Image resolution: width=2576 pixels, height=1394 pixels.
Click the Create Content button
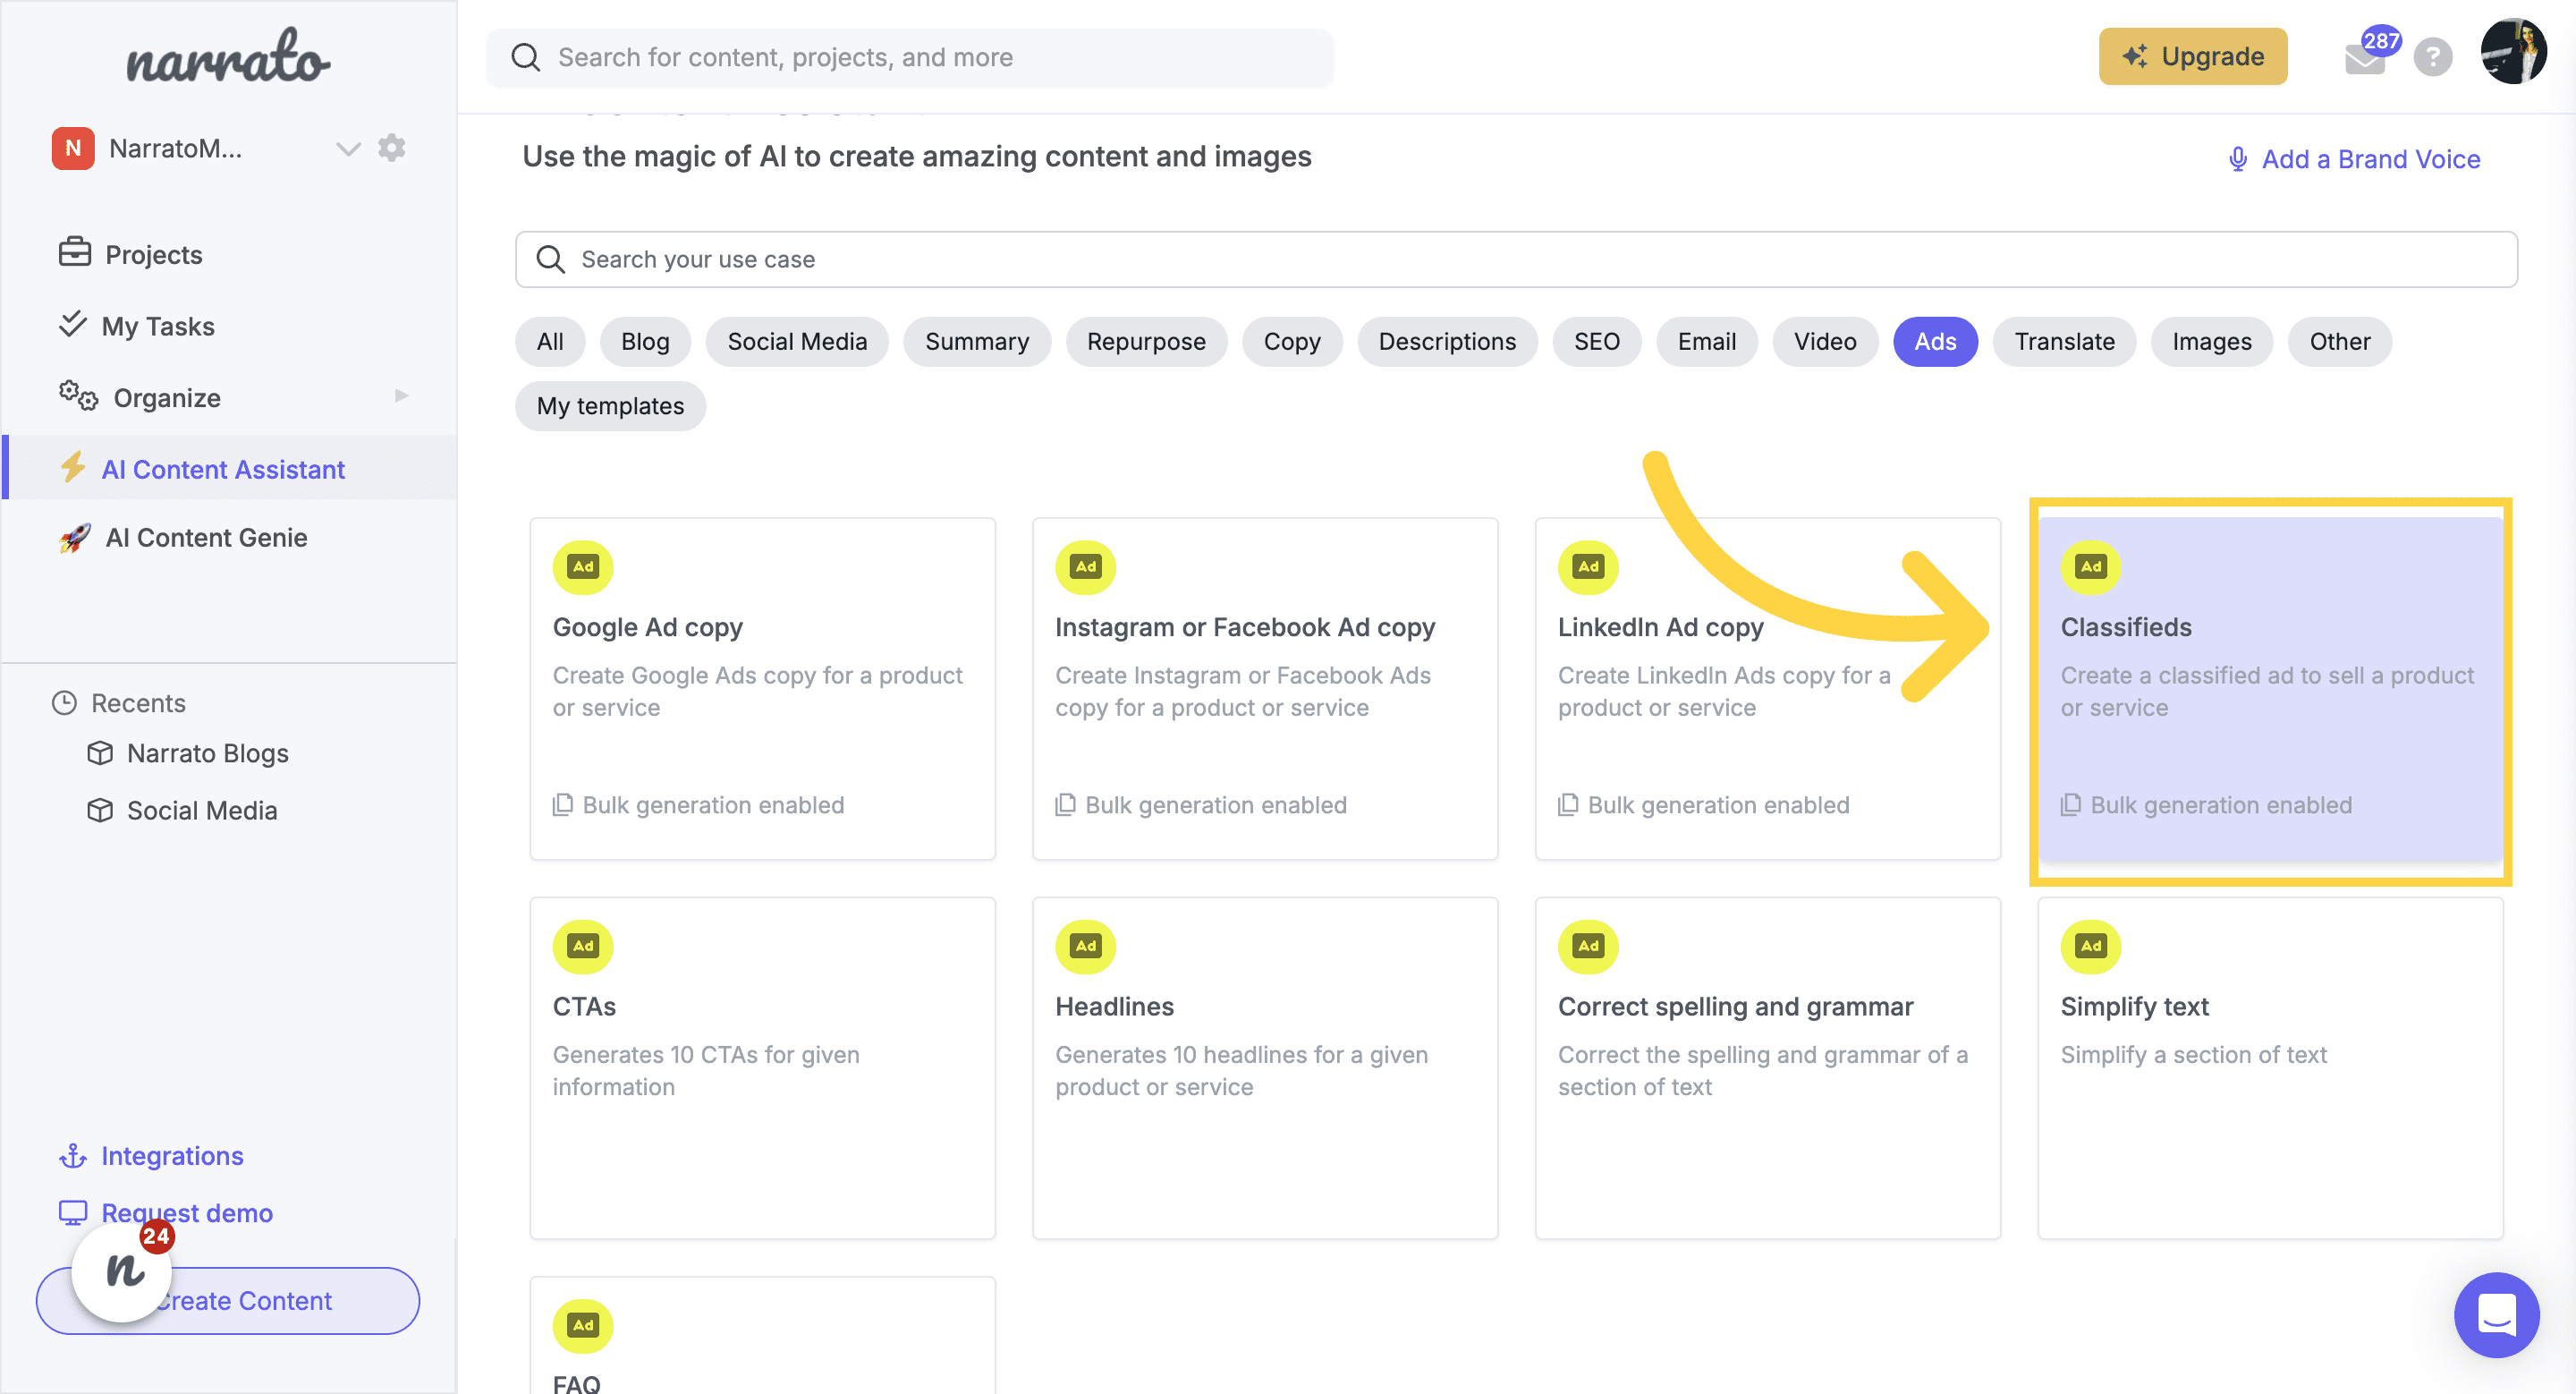[x=228, y=1300]
